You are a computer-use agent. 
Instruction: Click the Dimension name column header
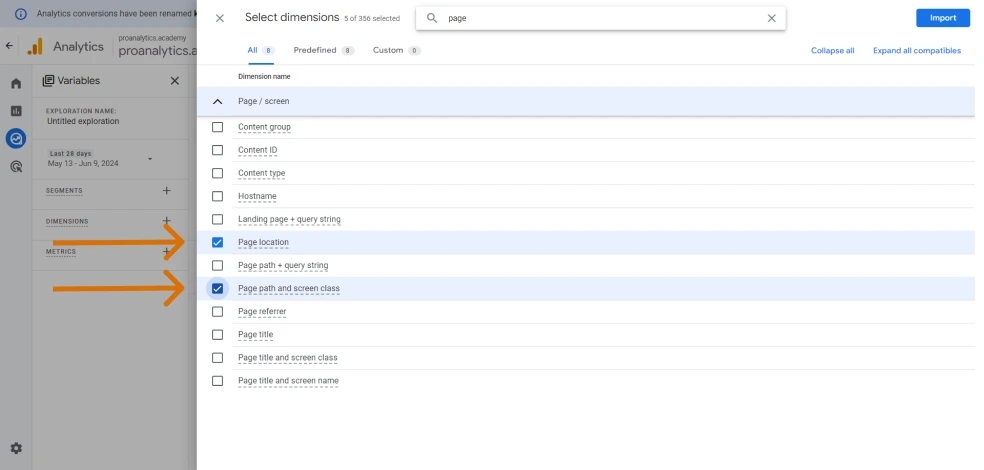tap(264, 77)
